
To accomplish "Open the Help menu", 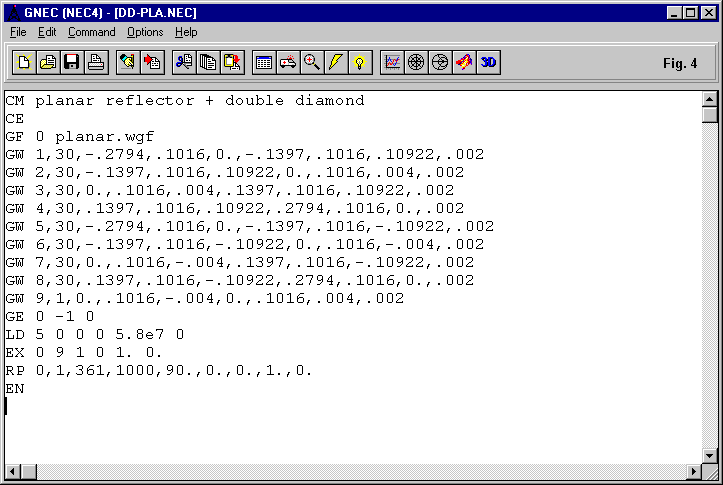I will coord(186,32).
